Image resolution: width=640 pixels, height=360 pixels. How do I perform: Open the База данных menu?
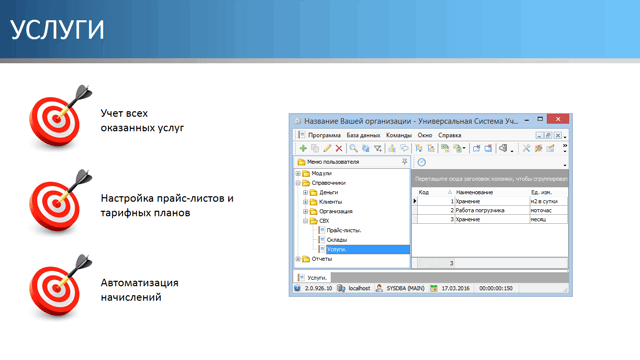[x=363, y=135]
